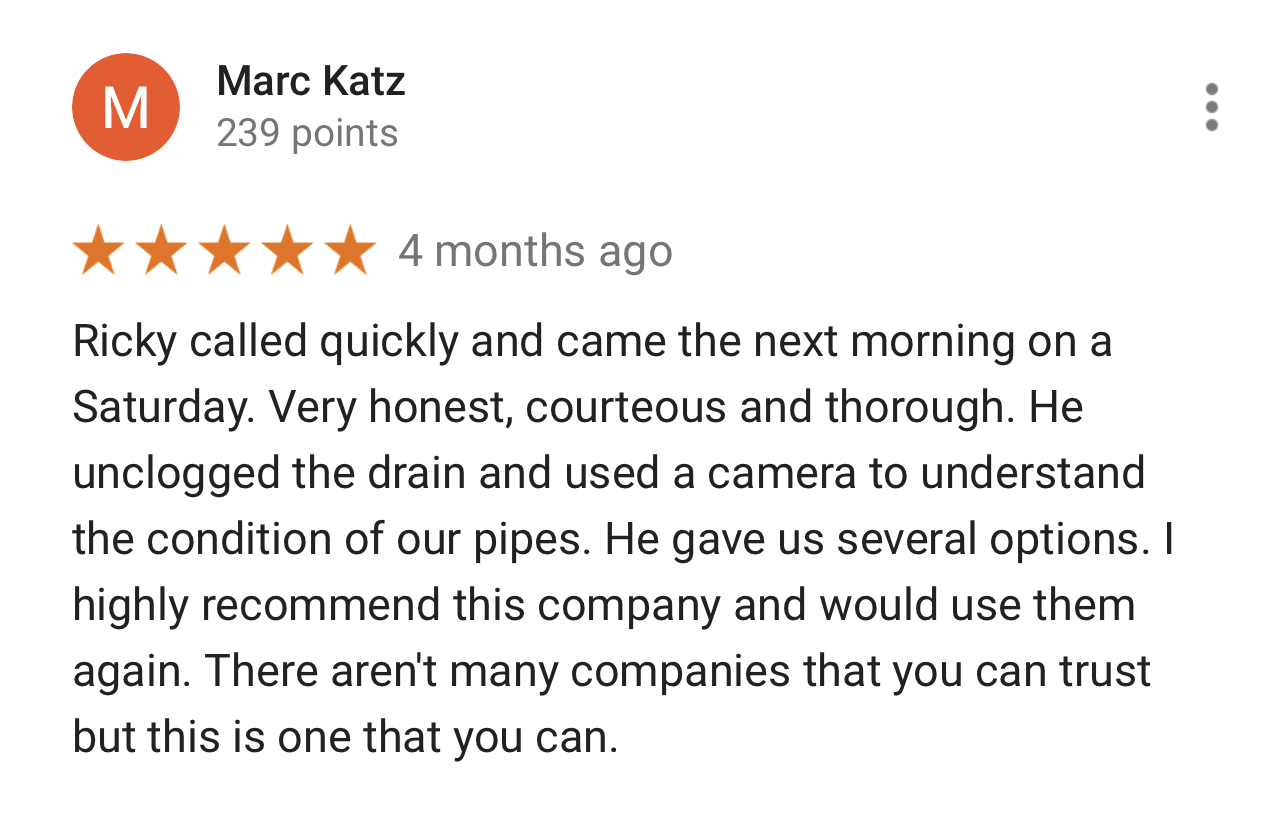This screenshot has width=1284, height=816.
Task: Open Marc Katz reviewer profile name
Action: [x=311, y=81]
